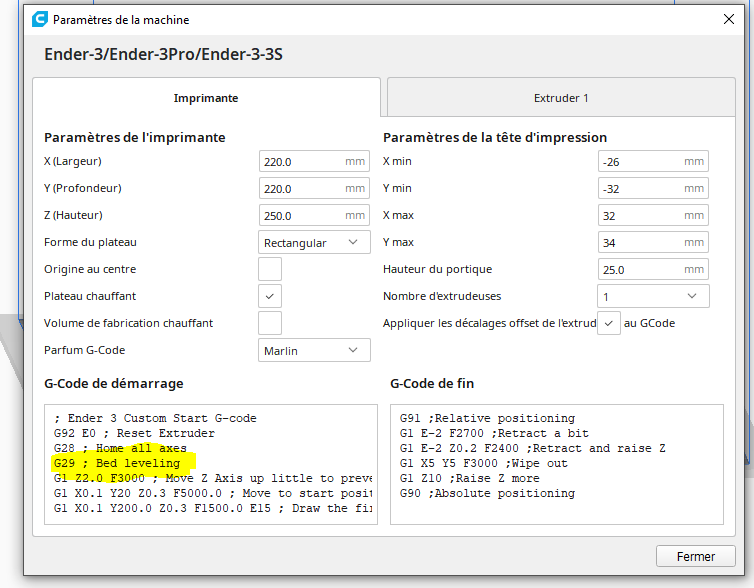Click the Ender-3/Ender-3Pro/Ender-3-3S heading

163,54
